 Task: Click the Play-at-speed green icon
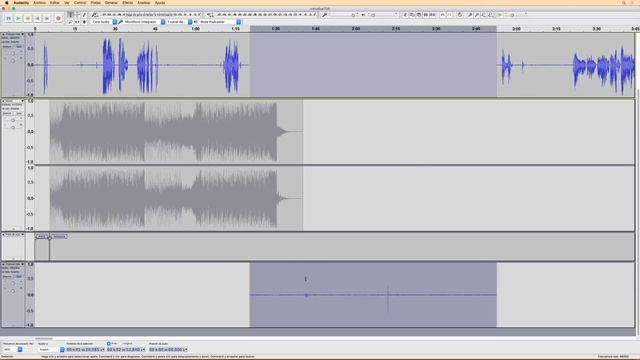500,15
